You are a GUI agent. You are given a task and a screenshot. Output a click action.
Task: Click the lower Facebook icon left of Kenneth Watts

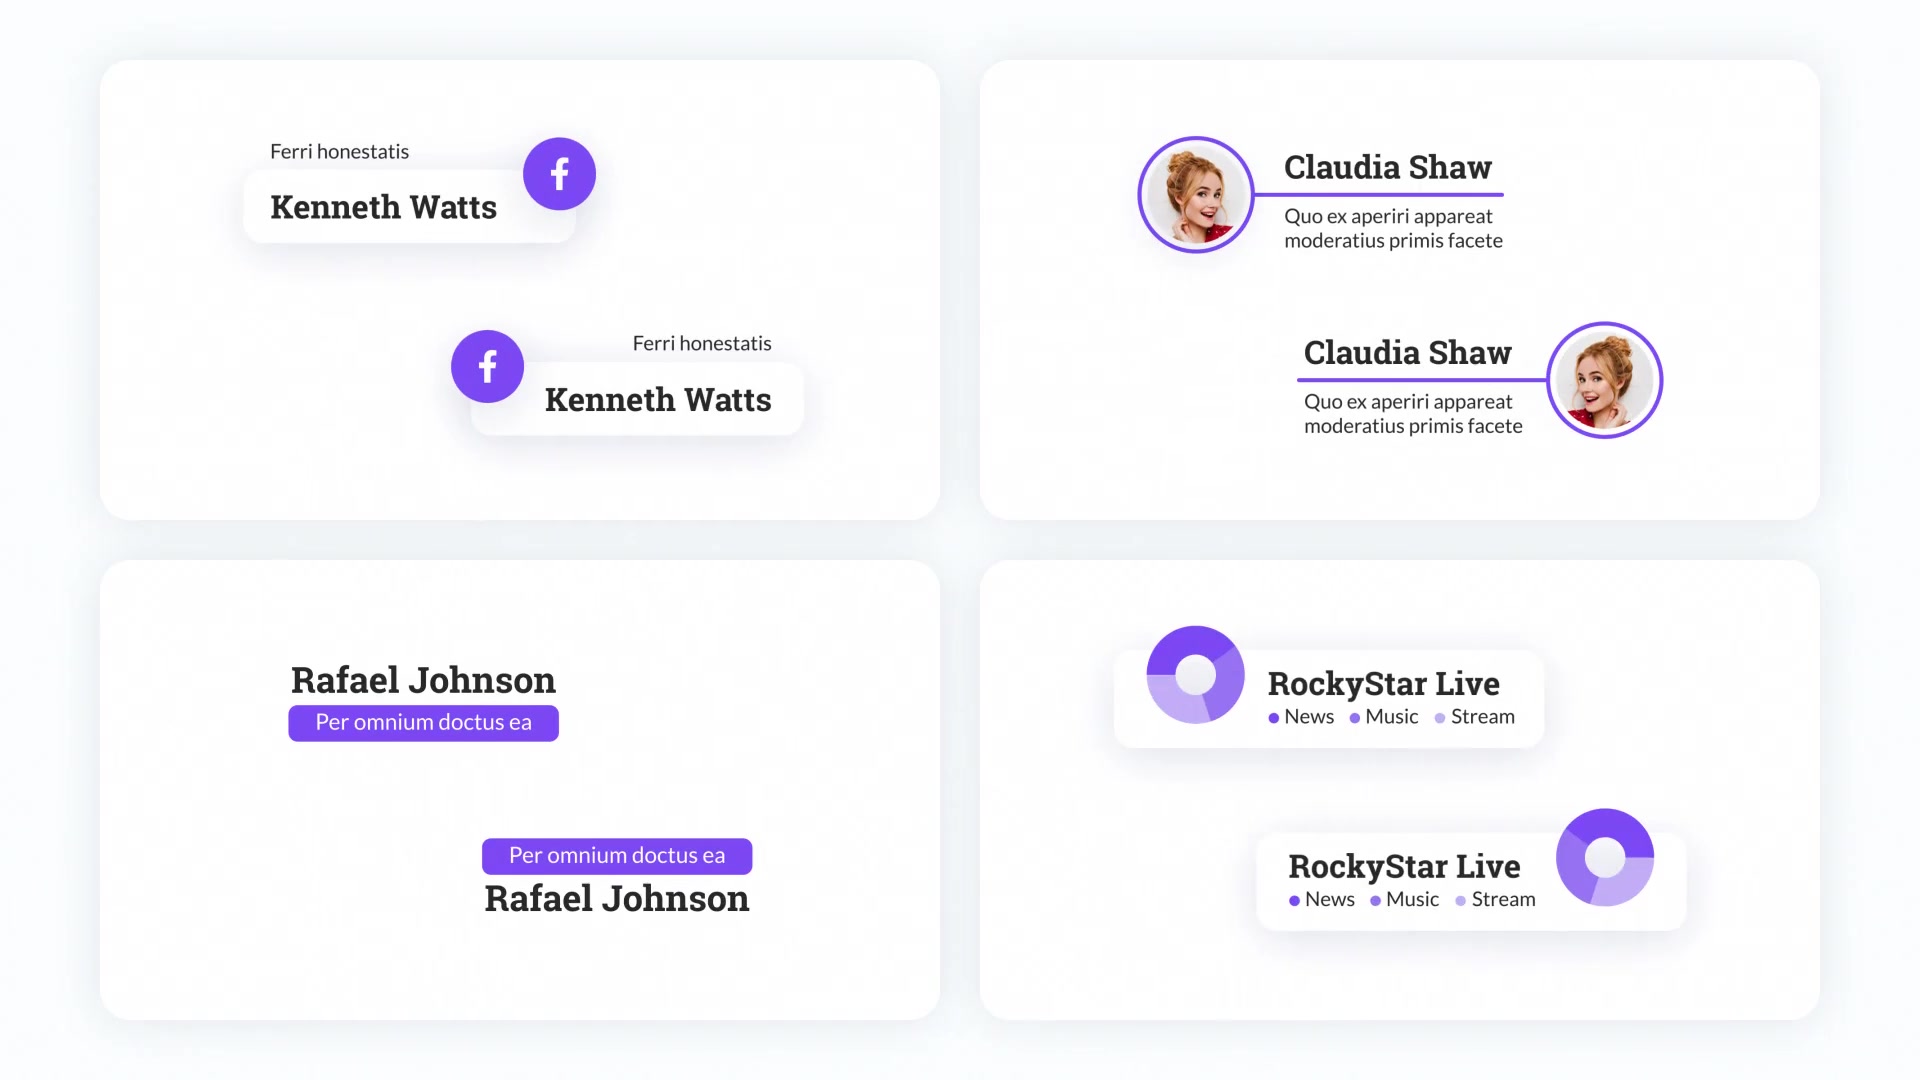pyautogui.click(x=487, y=366)
